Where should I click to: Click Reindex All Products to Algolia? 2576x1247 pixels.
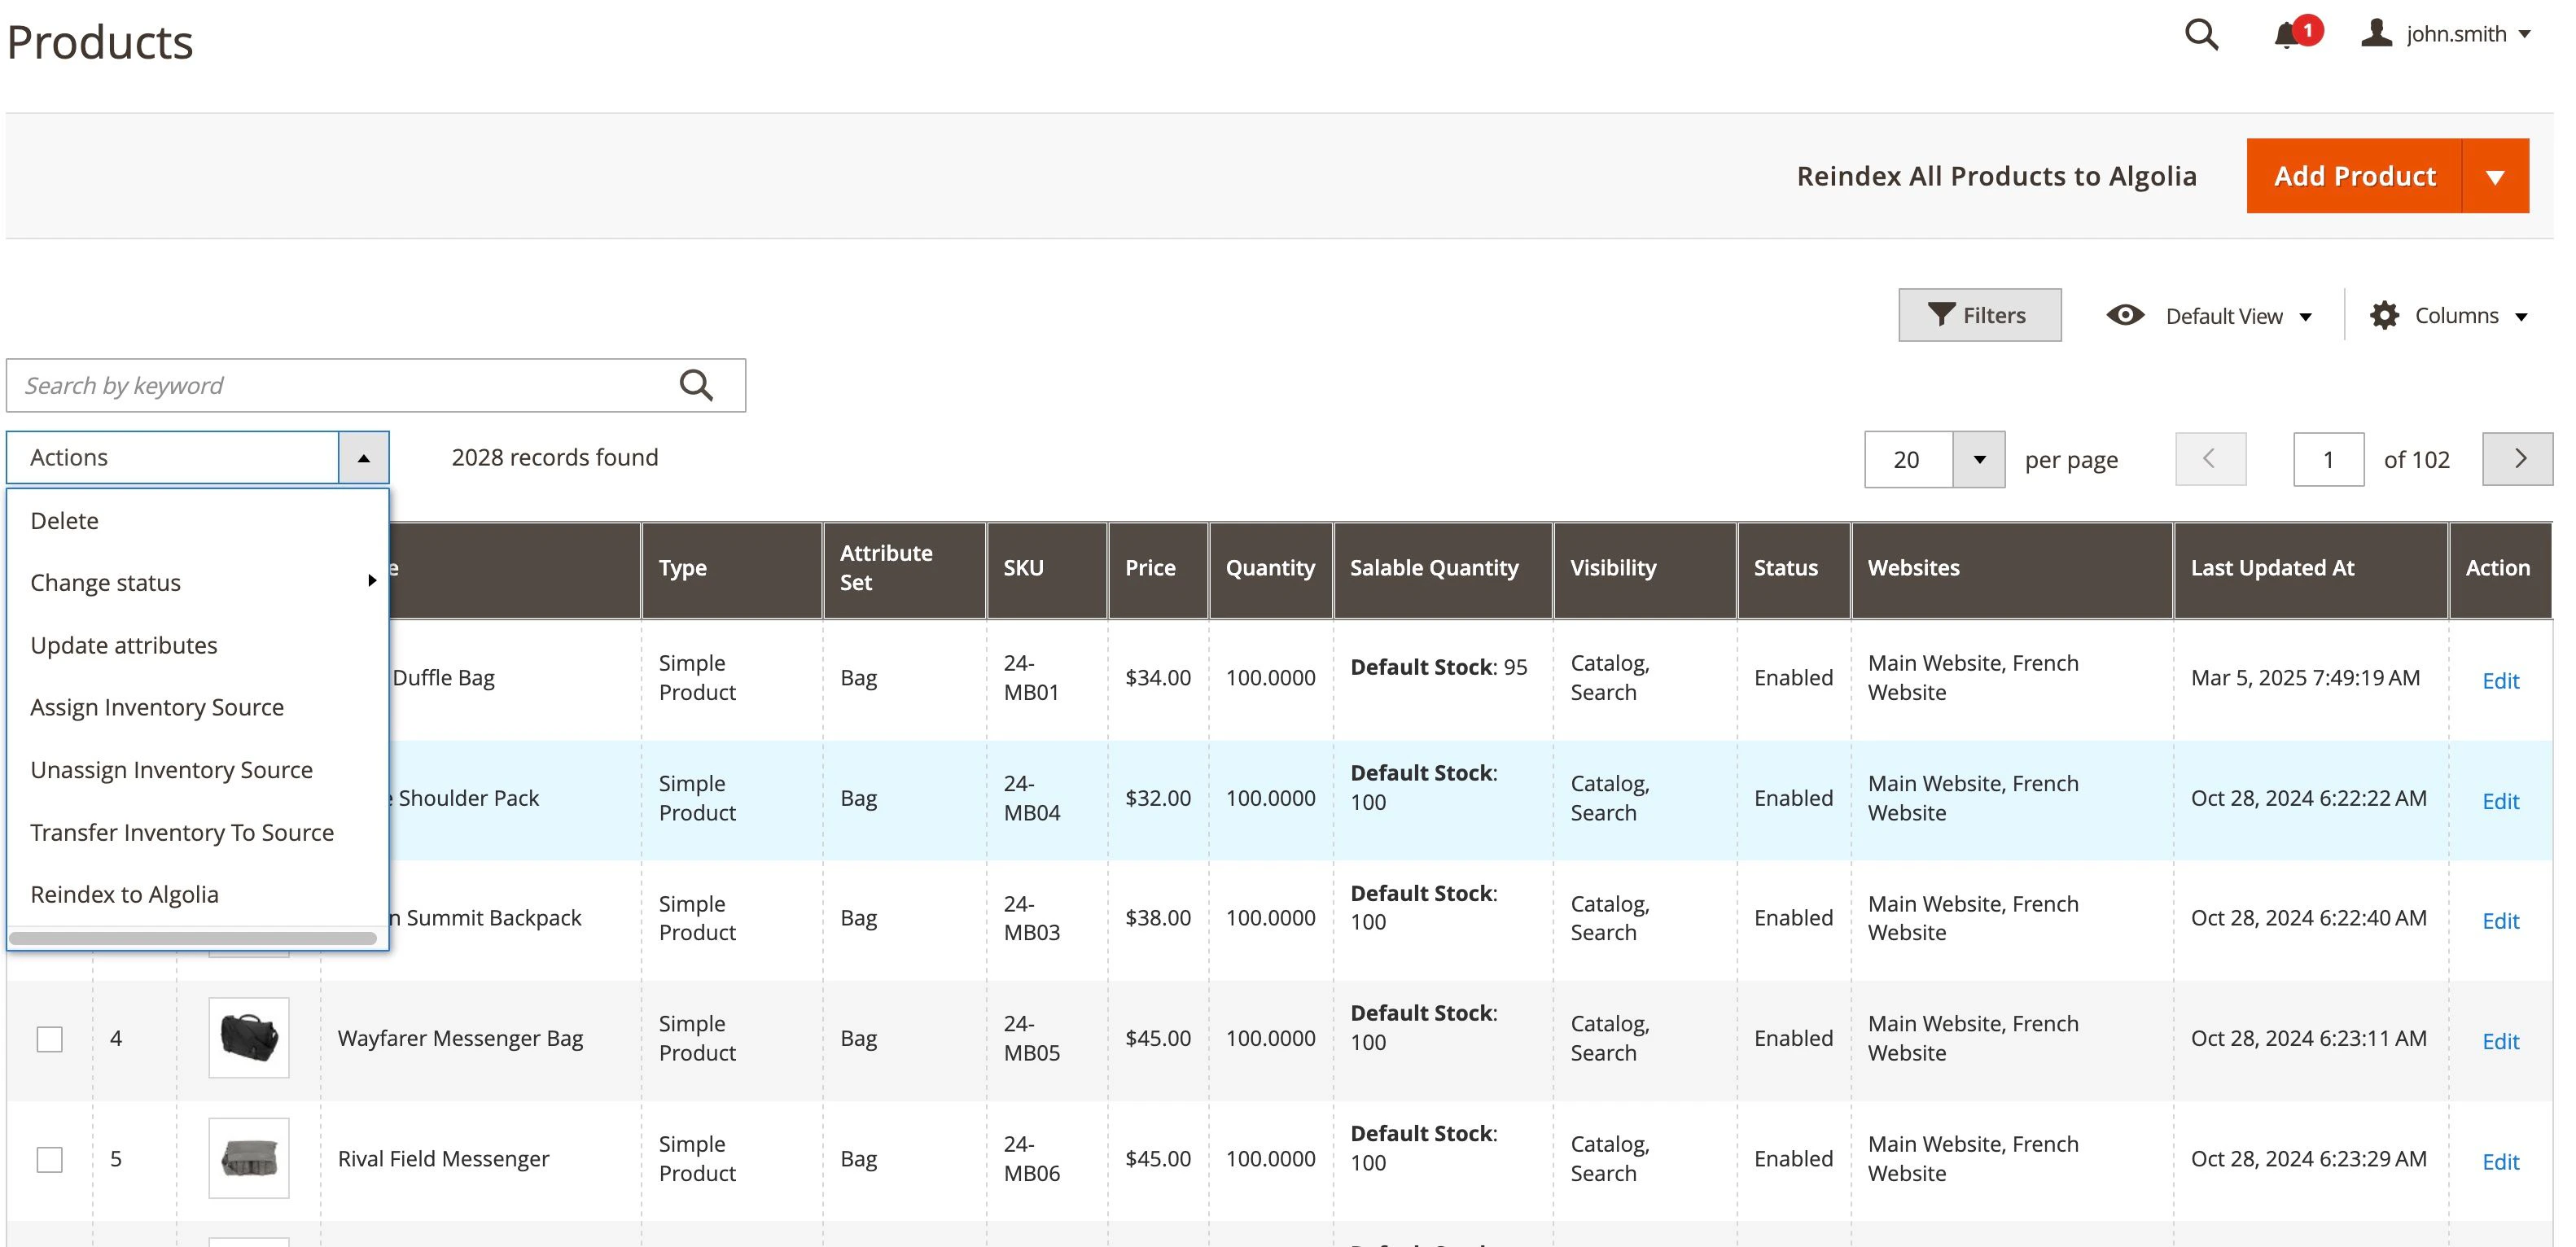1996,176
